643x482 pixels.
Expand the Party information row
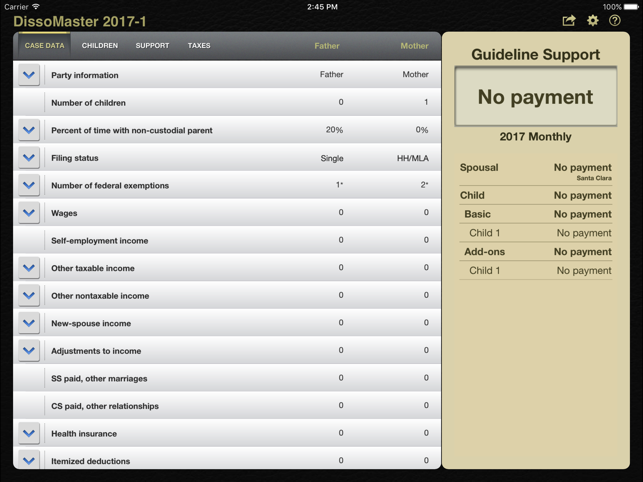coord(29,75)
